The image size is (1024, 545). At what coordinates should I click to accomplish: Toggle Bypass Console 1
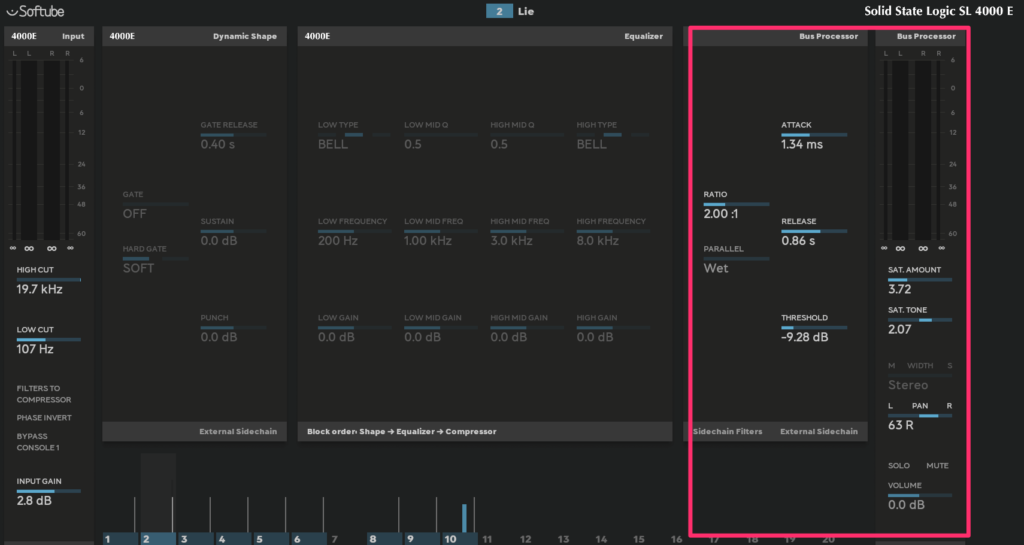pos(38,442)
